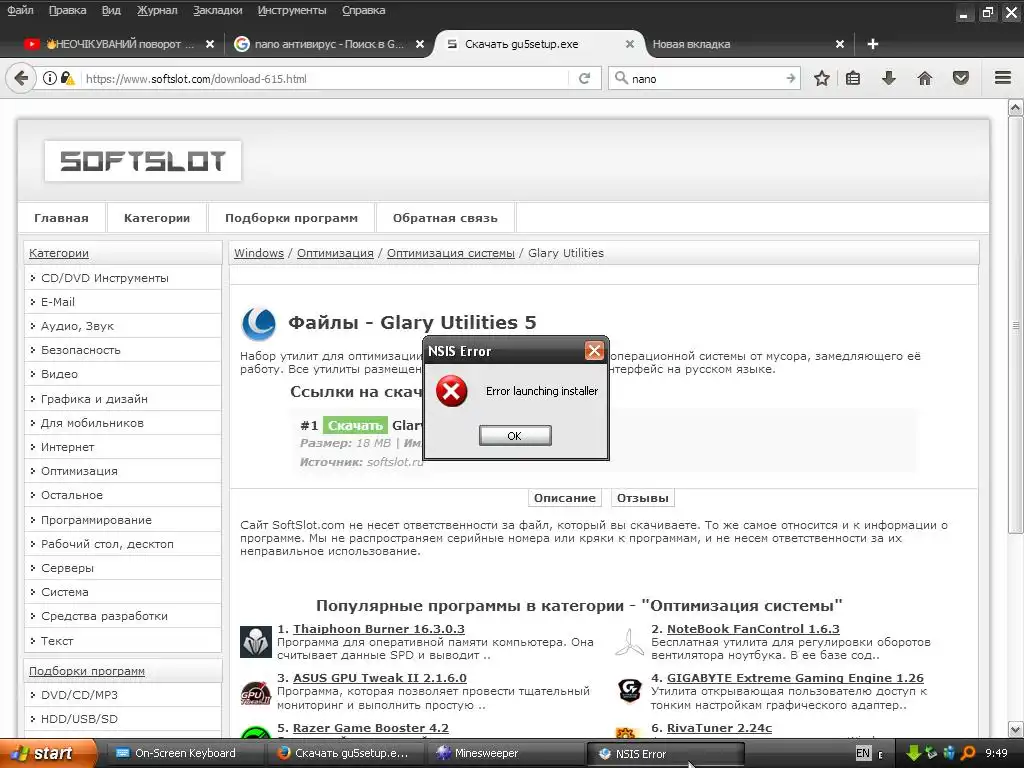
Task: Click the browser back arrow button
Action: click(x=21, y=78)
